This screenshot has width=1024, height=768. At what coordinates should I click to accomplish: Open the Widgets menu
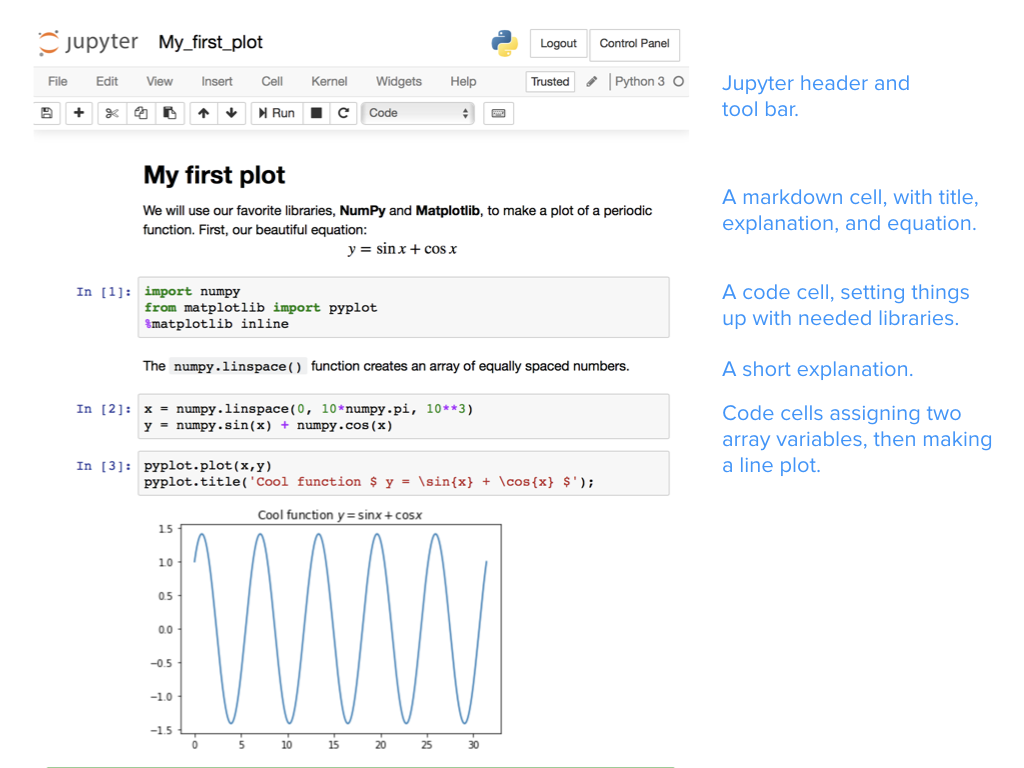pos(398,81)
